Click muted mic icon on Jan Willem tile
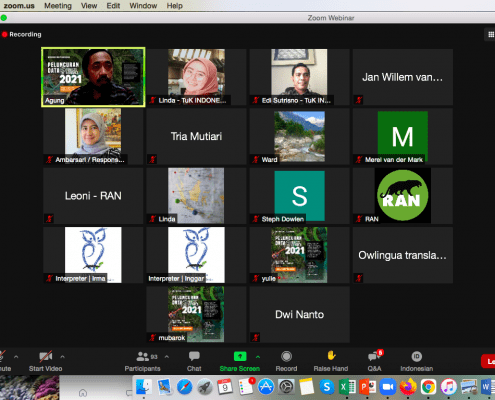Viewport: 495px width, 400px height. [x=359, y=100]
